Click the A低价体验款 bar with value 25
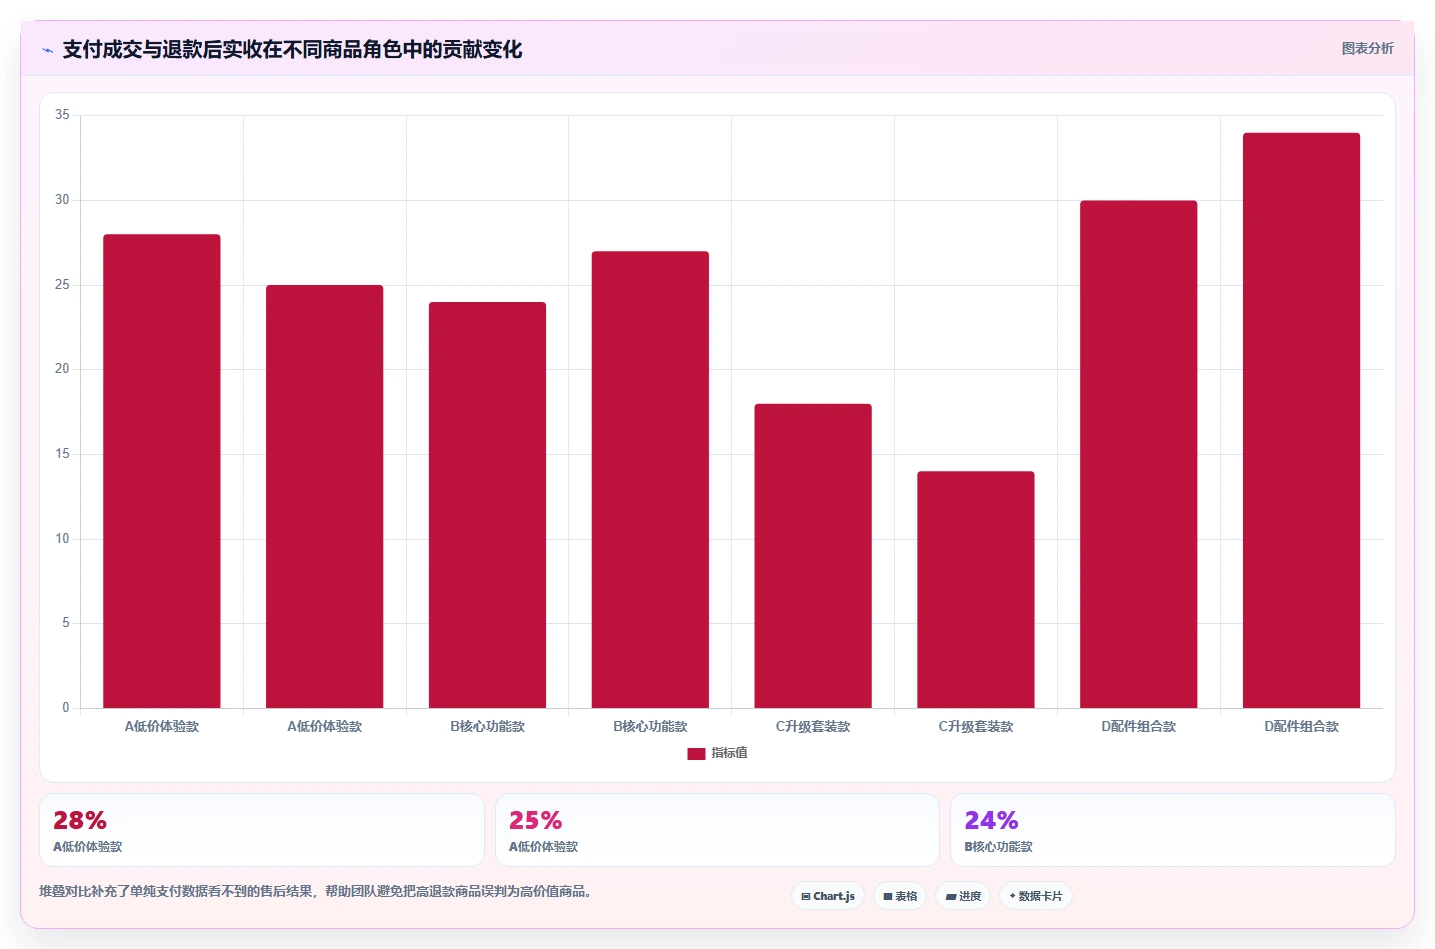The height and width of the screenshot is (949, 1435). (x=325, y=497)
